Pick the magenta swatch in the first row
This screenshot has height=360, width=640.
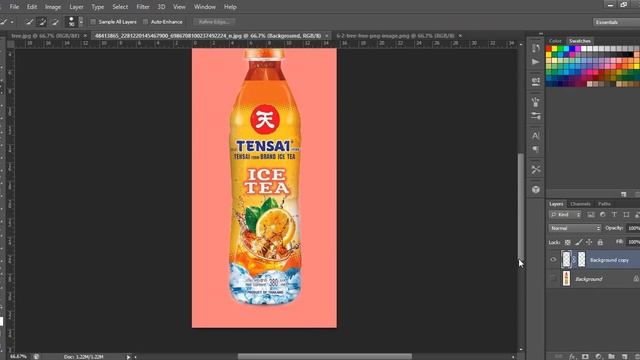[578, 49]
